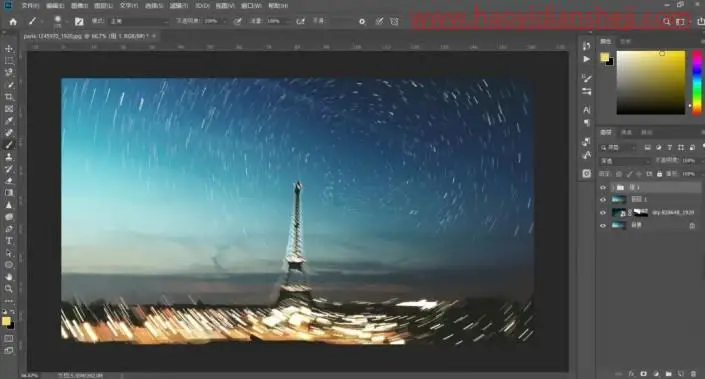Select the Eraser tool

(x=9, y=181)
